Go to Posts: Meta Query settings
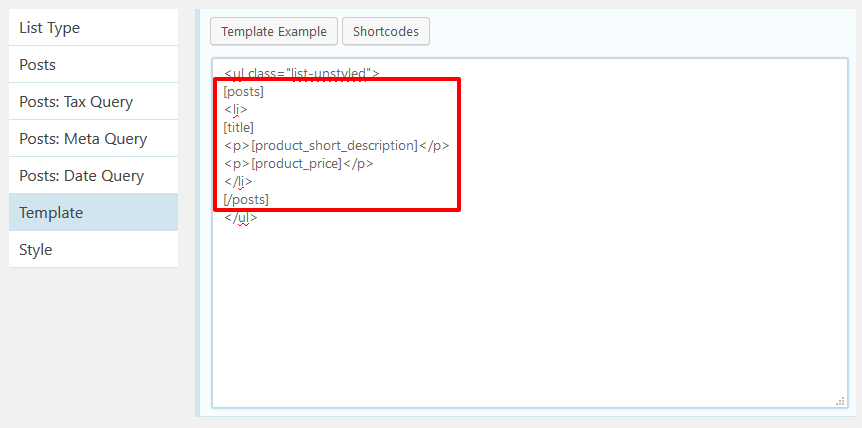Viewport: 862px width, 428px height. (x=93, y=139)
